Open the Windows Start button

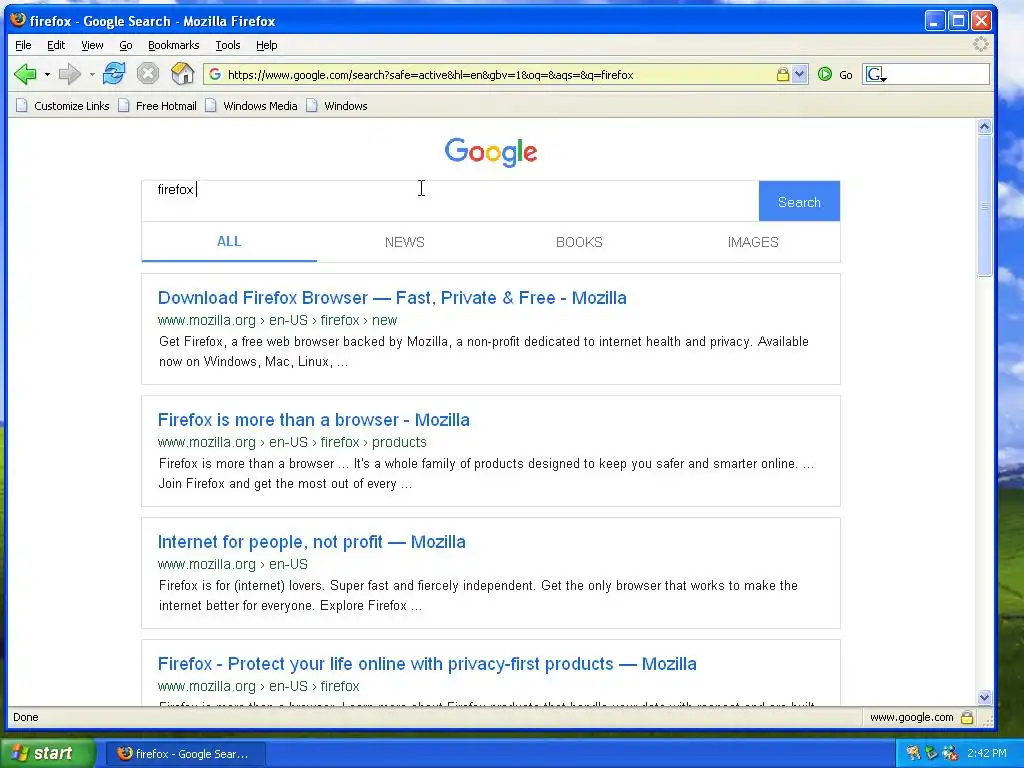(48, 753)
